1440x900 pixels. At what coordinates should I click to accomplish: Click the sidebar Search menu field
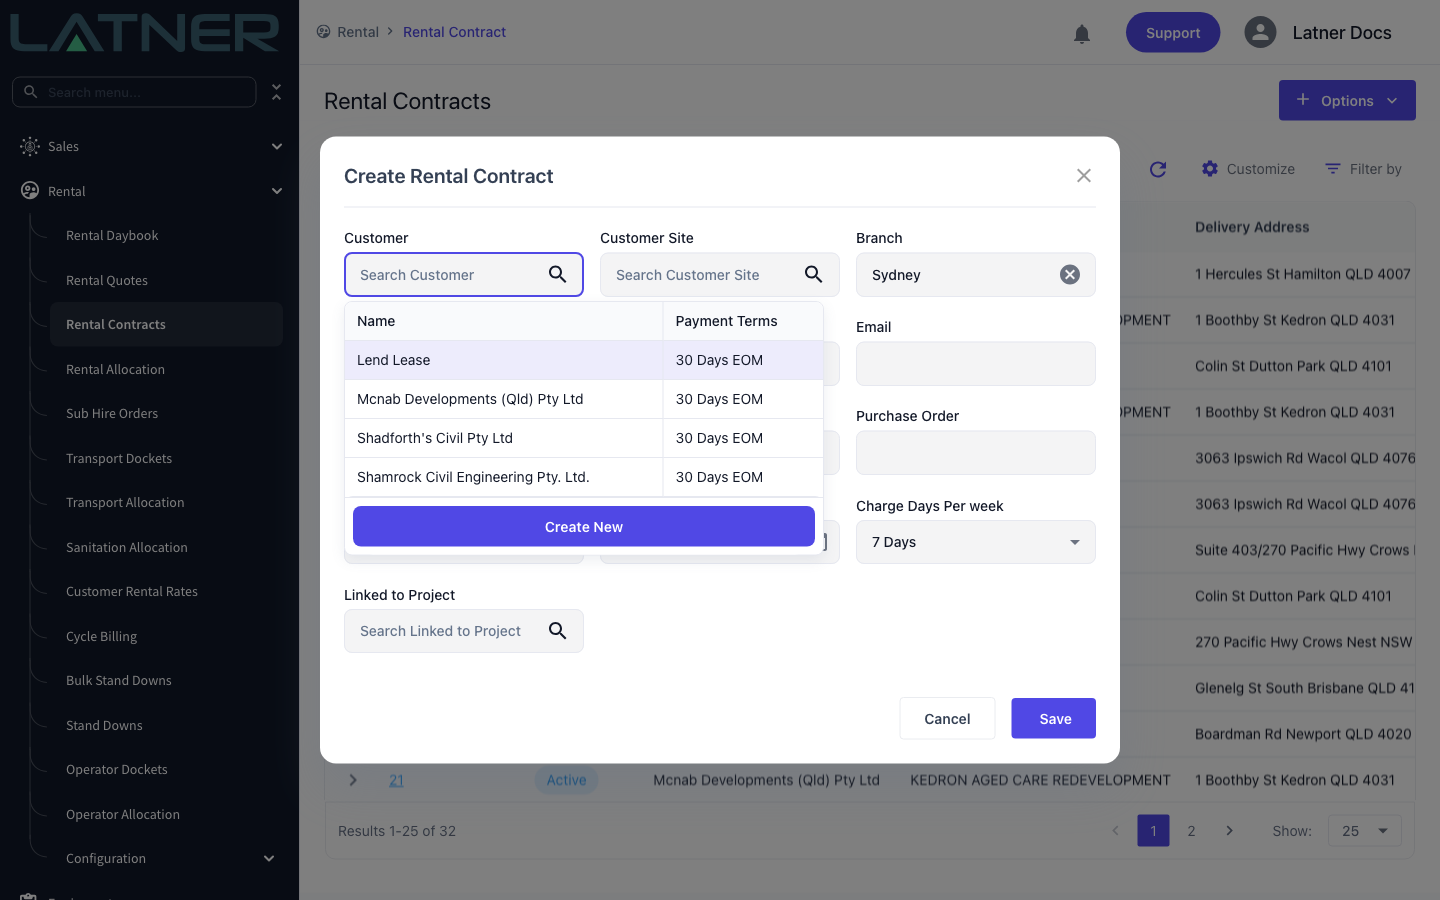tap(134, 92)
